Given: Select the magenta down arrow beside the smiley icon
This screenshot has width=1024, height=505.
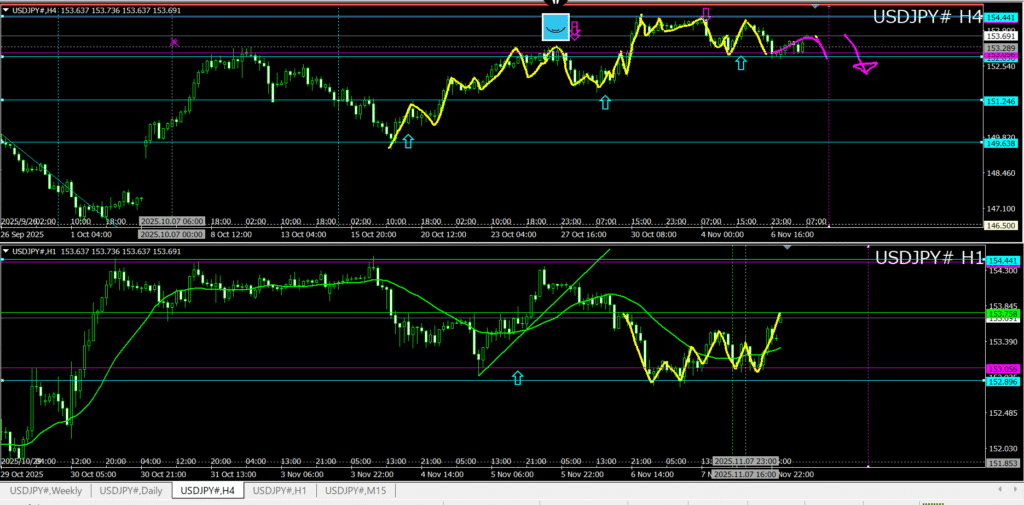Looking at the screenshot, I should coord(576,31).
